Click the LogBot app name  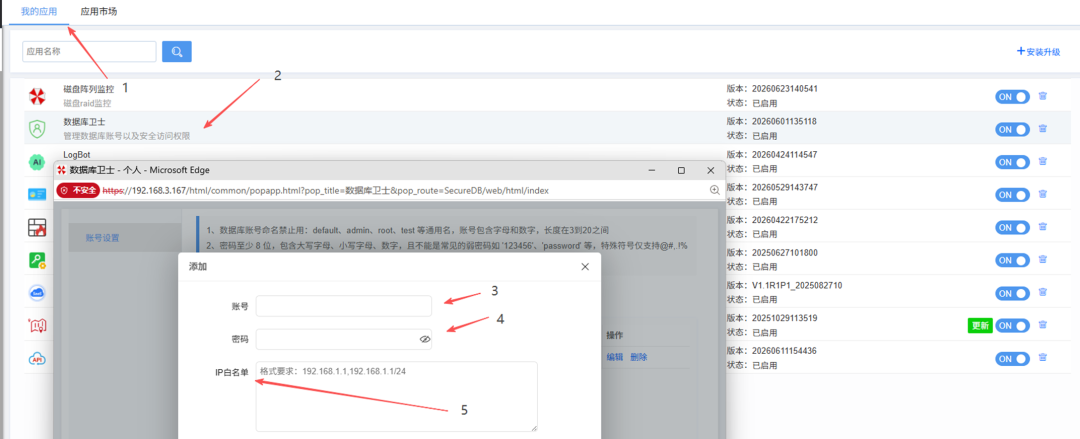click(x=76, y=154)
